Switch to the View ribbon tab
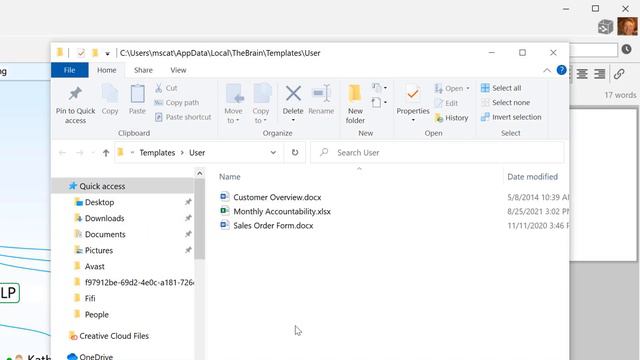The width and height of the screenshot is (640, 360). (178, 70)
